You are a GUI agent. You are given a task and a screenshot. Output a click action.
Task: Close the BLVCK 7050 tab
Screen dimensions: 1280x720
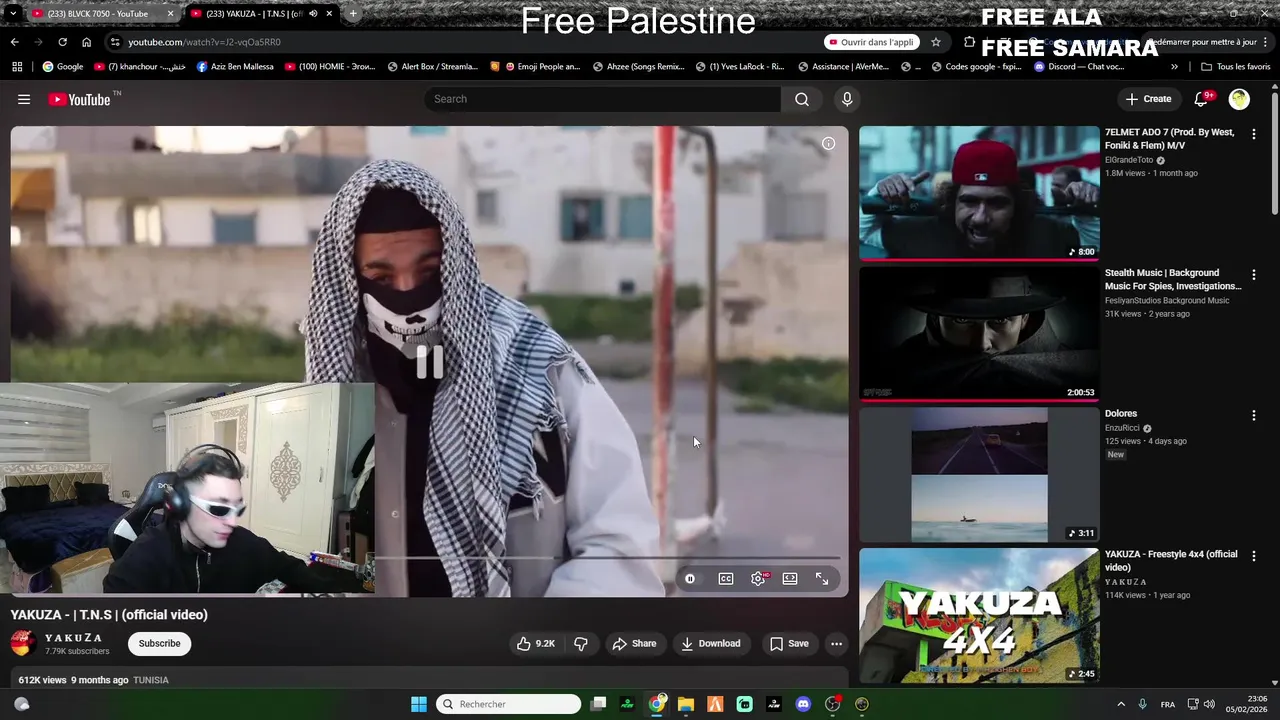point(170,14)
